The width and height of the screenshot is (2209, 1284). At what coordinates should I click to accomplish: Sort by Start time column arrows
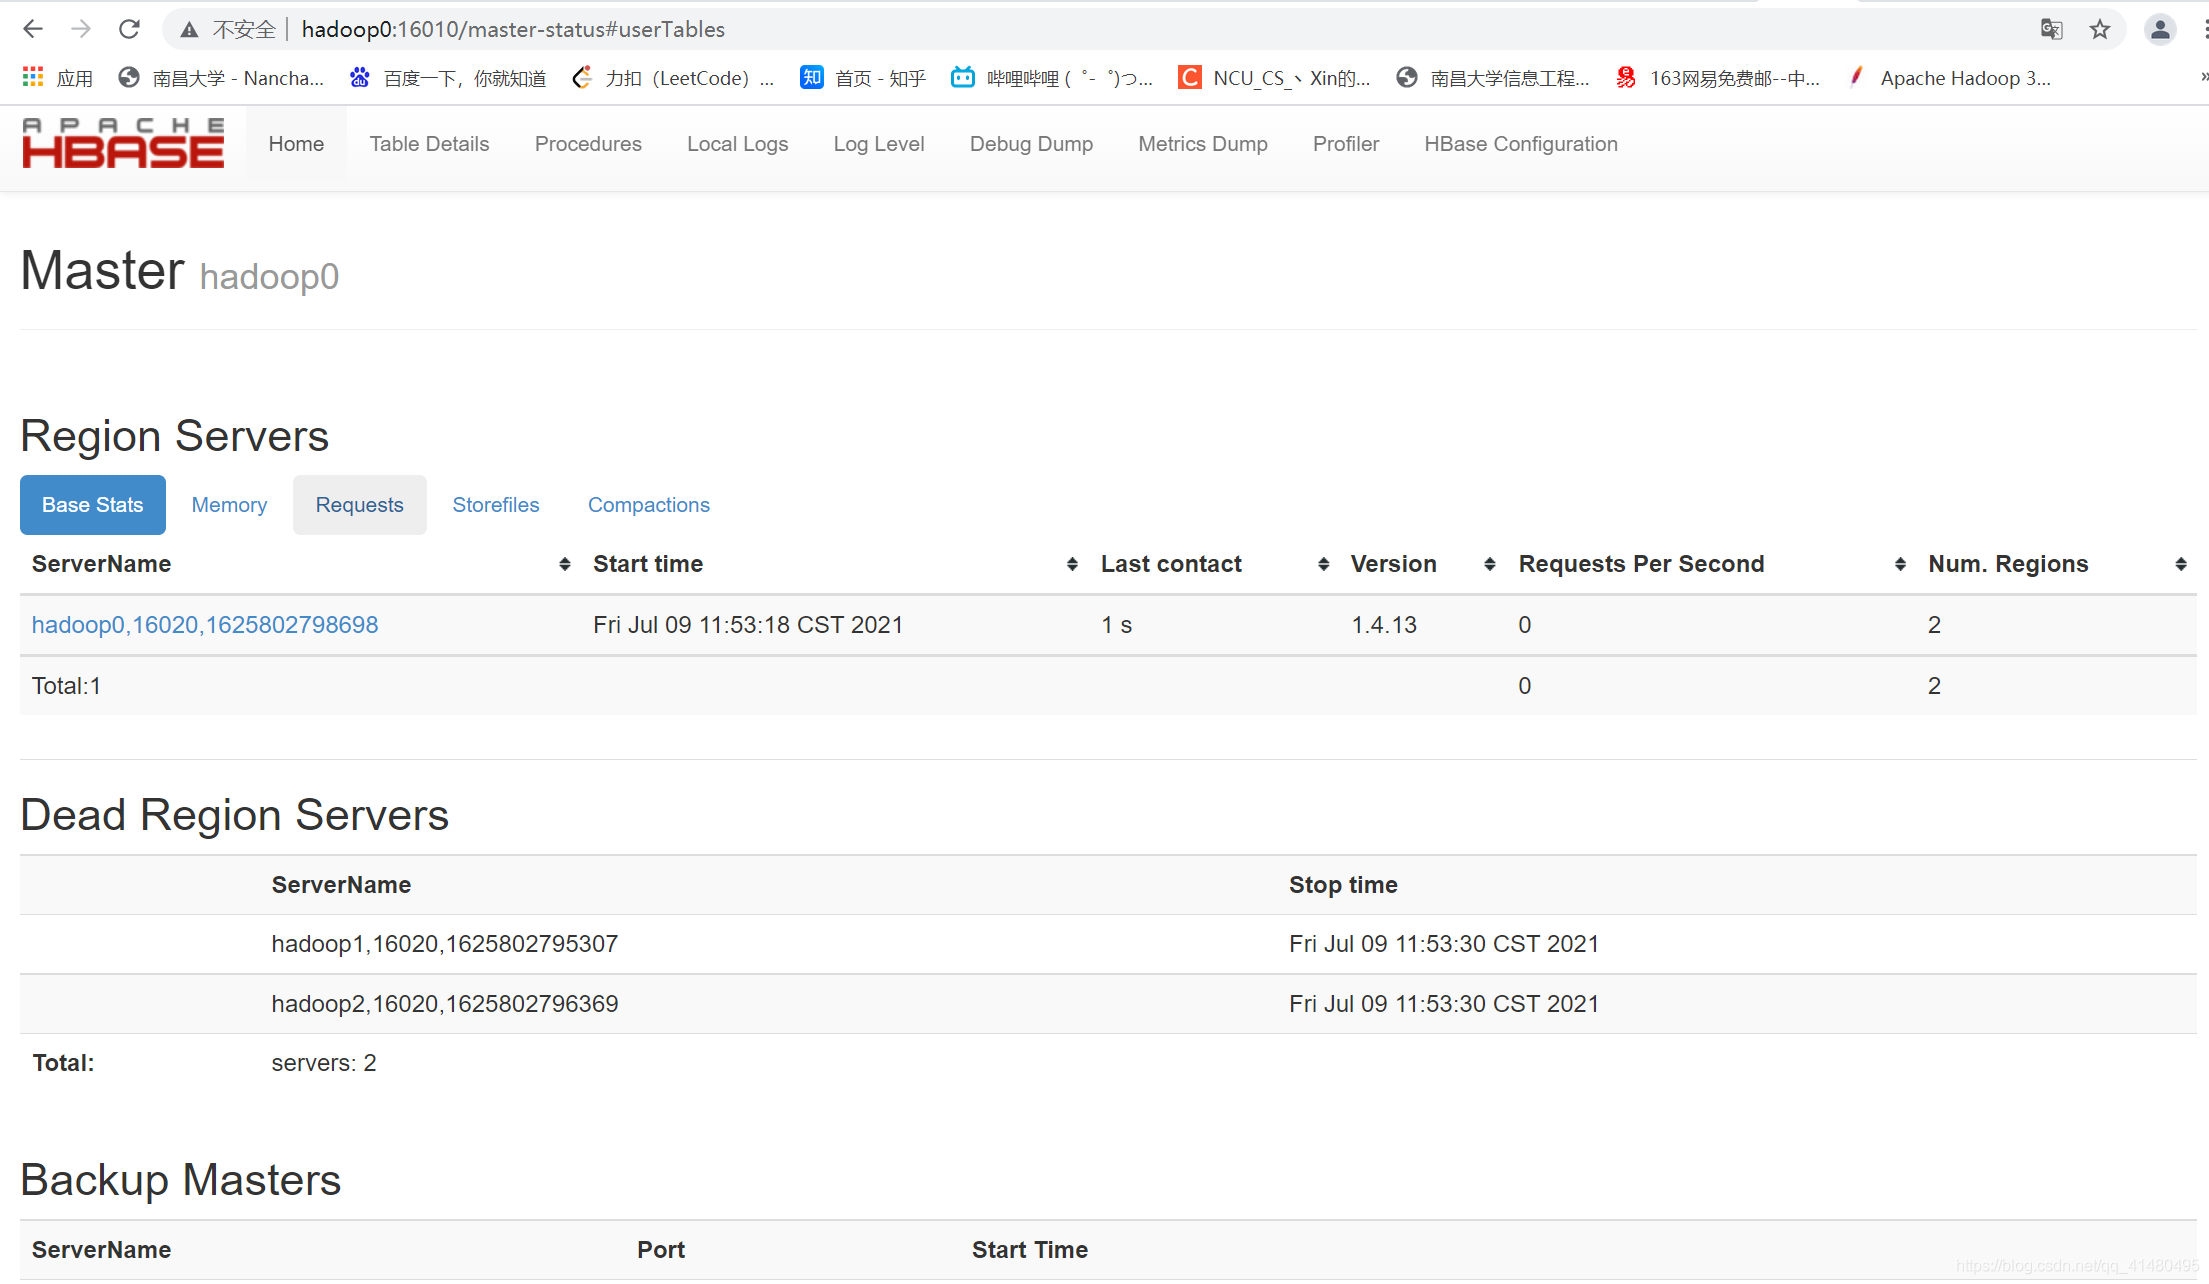[1072, 564]
